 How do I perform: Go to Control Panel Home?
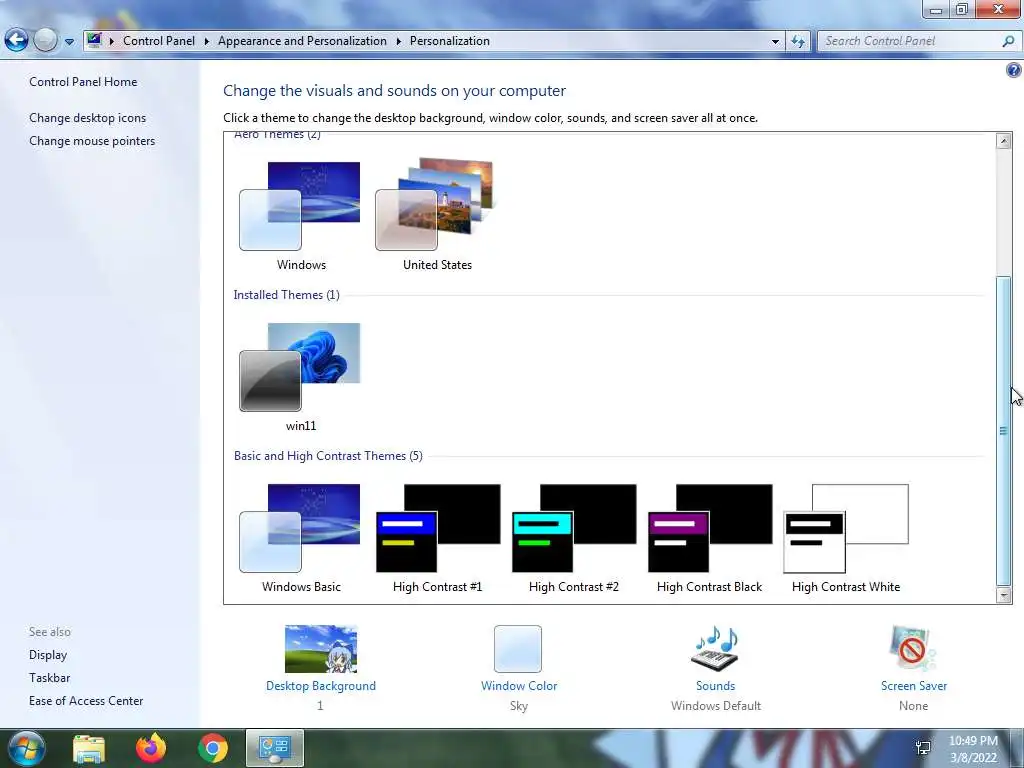(x=83, y=82)
